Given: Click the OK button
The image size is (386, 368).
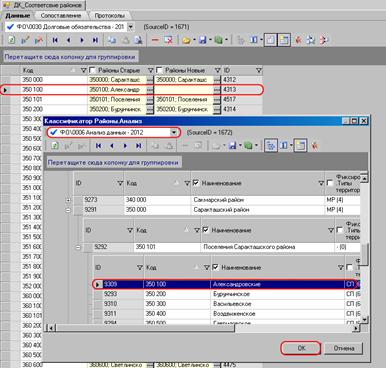Looking at the screenshot, I should click(301, 348).
